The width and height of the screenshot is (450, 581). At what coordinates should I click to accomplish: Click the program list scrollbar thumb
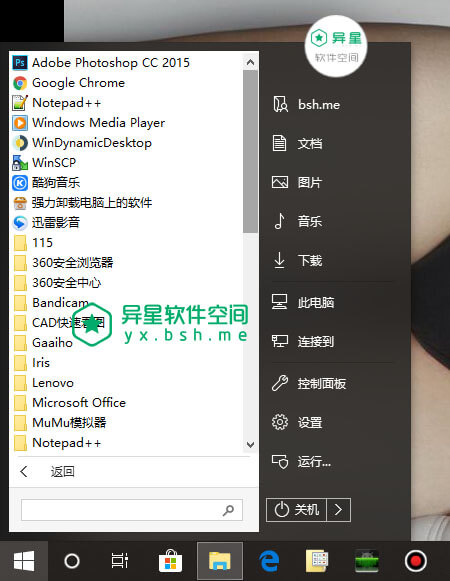click(250, 151)
